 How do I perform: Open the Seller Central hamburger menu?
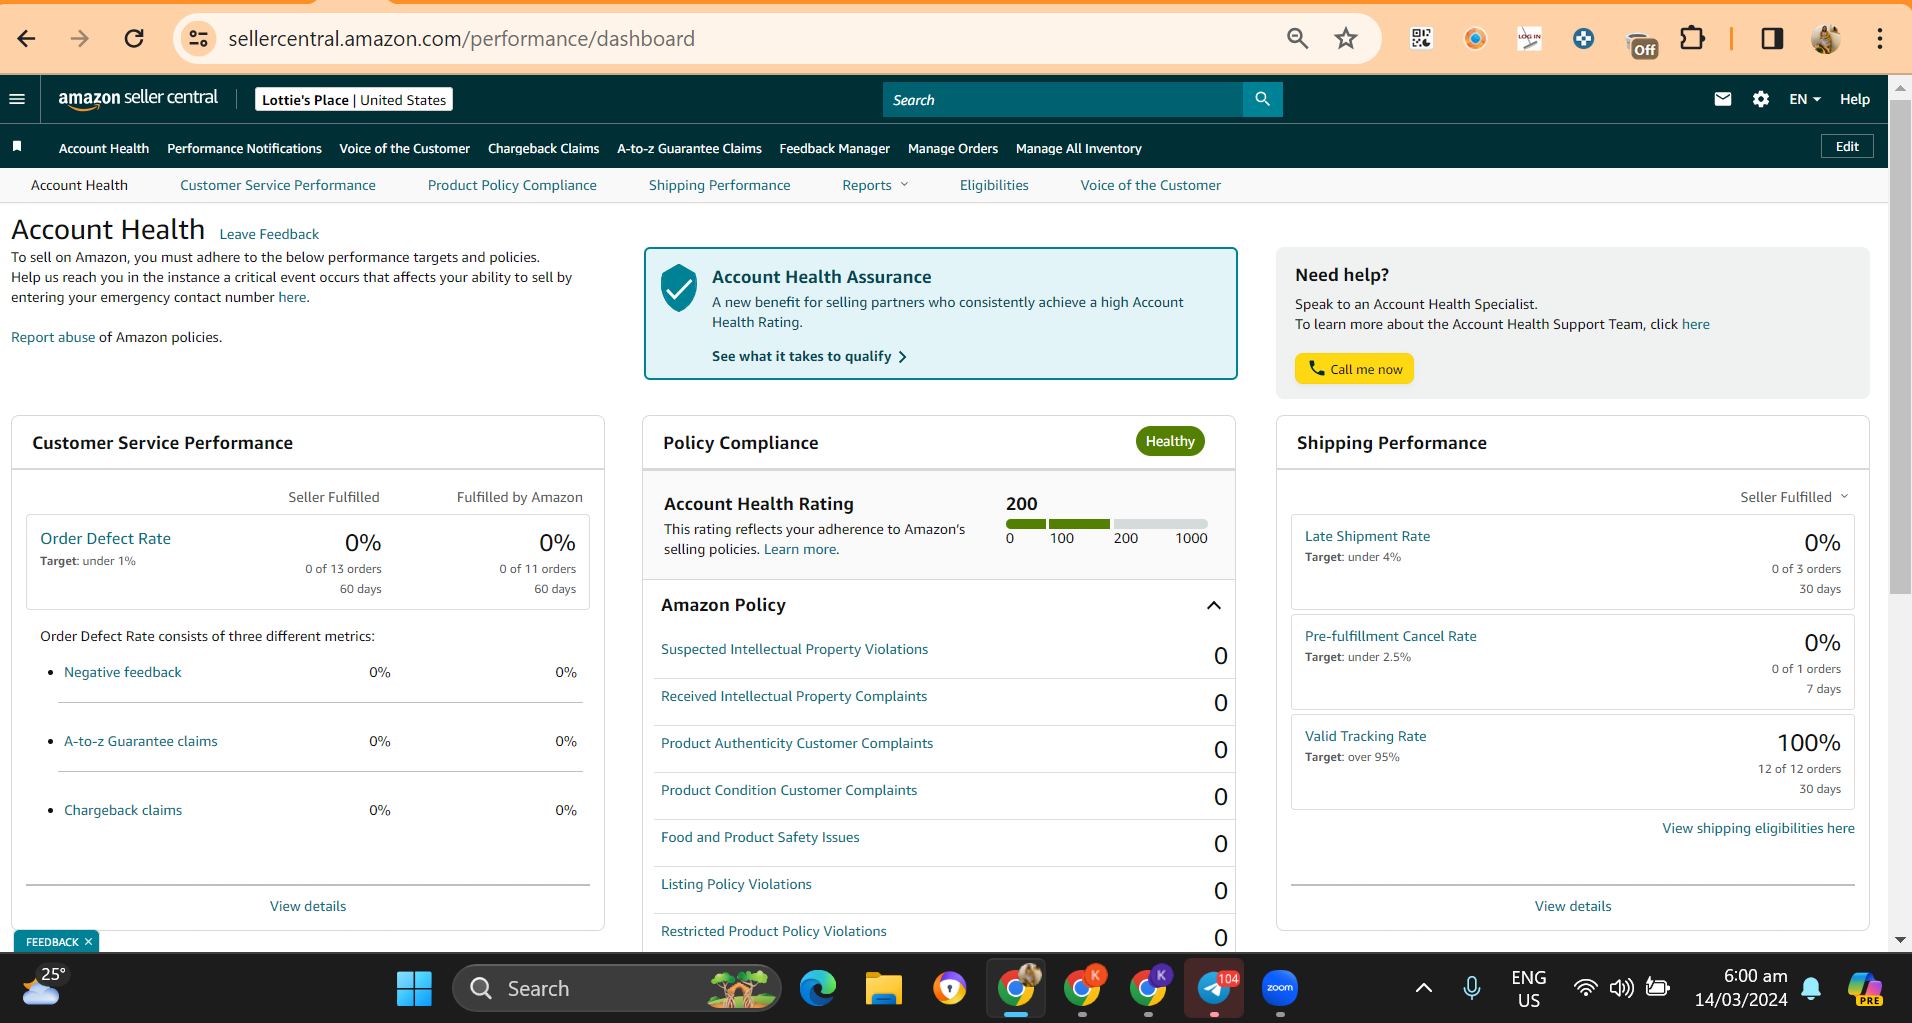(17, 99)
